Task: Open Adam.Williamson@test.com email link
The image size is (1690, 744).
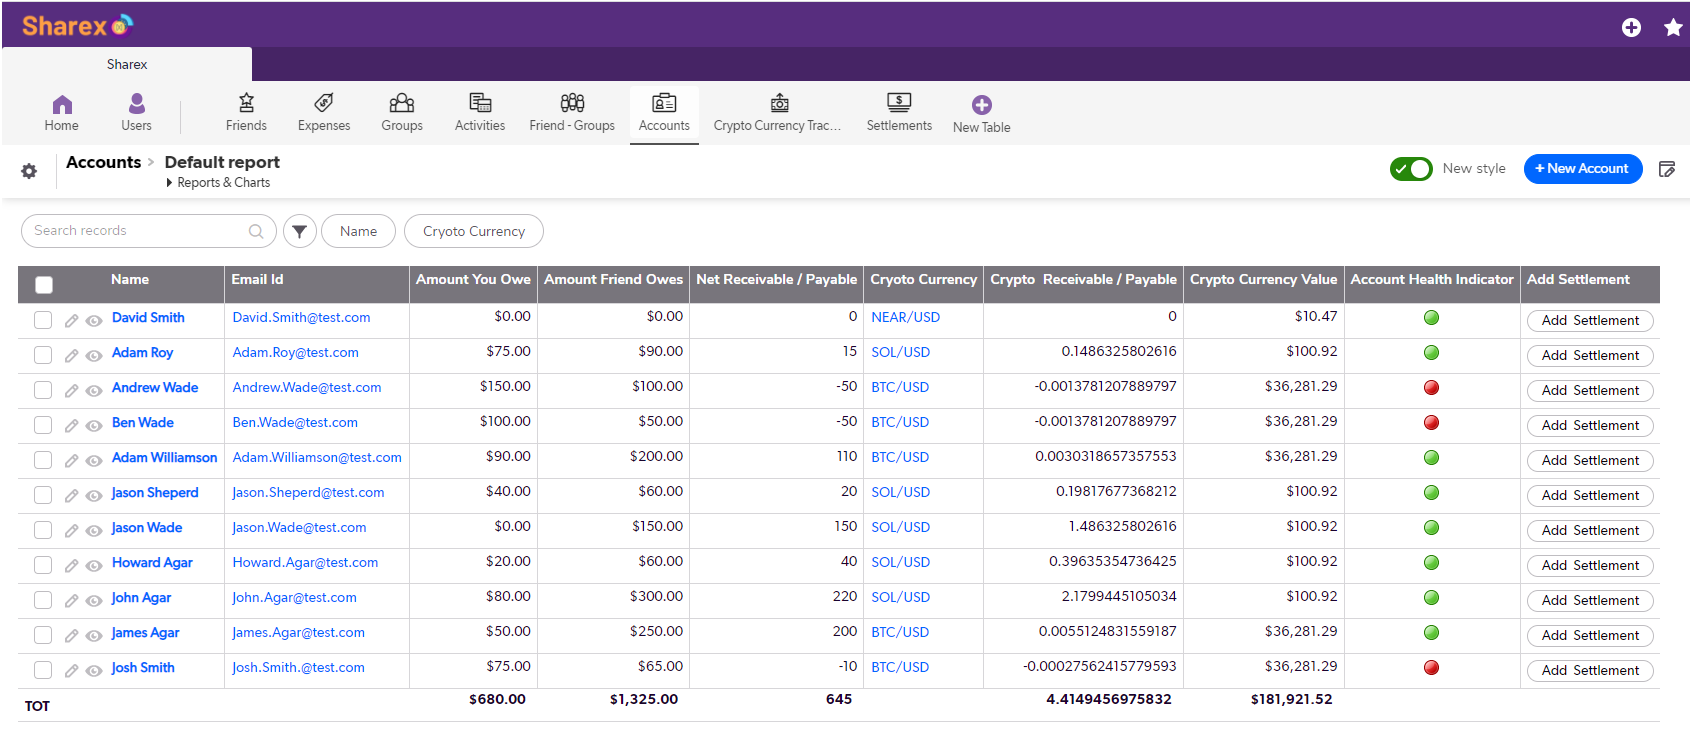Action: coord(317,458)
